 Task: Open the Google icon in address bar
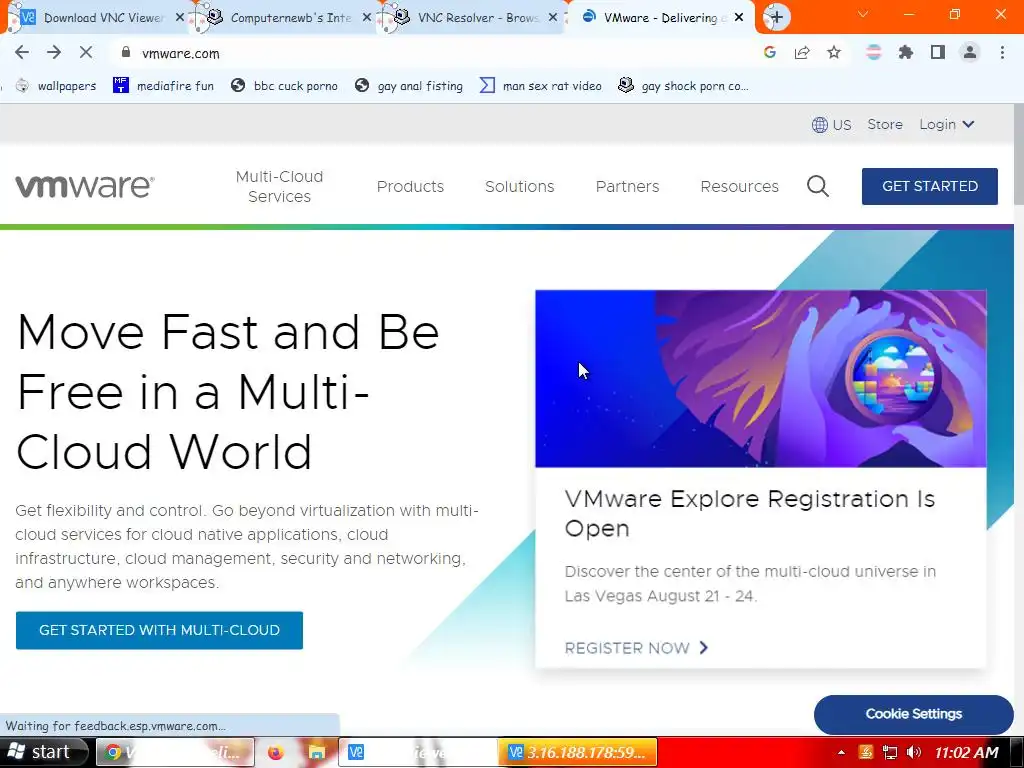click(769, 53)
